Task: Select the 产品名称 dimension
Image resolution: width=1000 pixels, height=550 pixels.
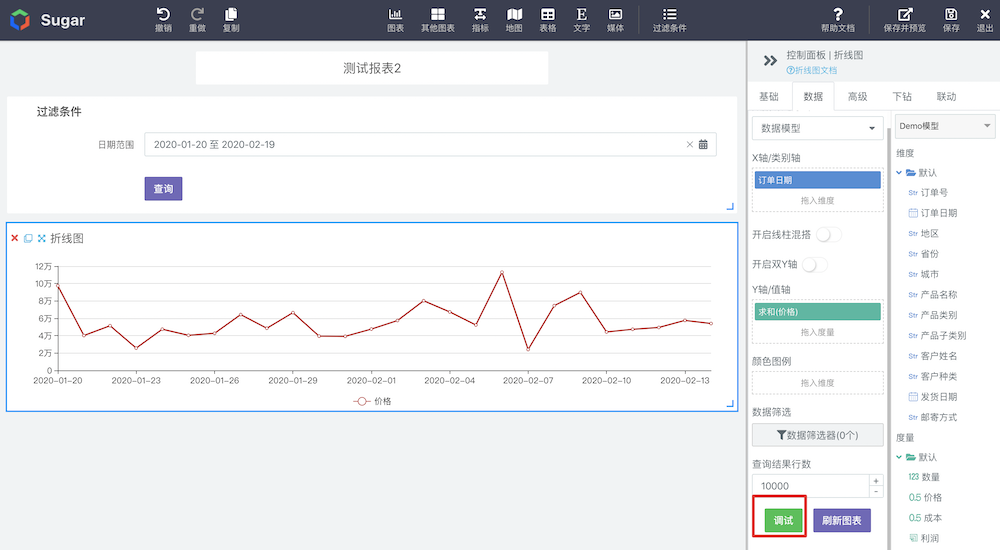Action: (939, 294)
